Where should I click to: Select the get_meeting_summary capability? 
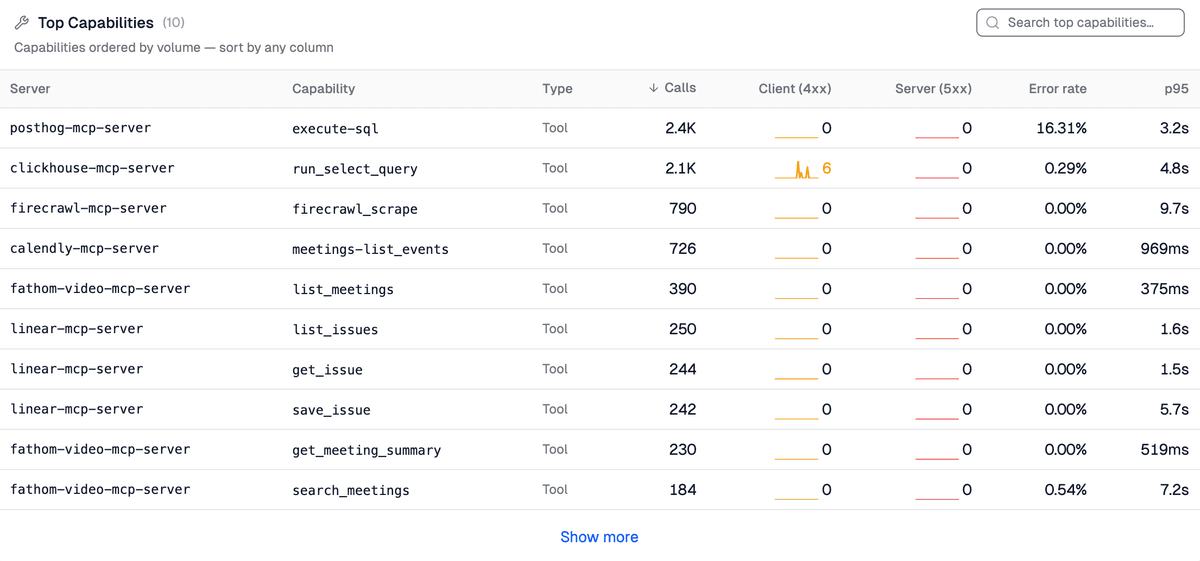[x=366, y=450]
